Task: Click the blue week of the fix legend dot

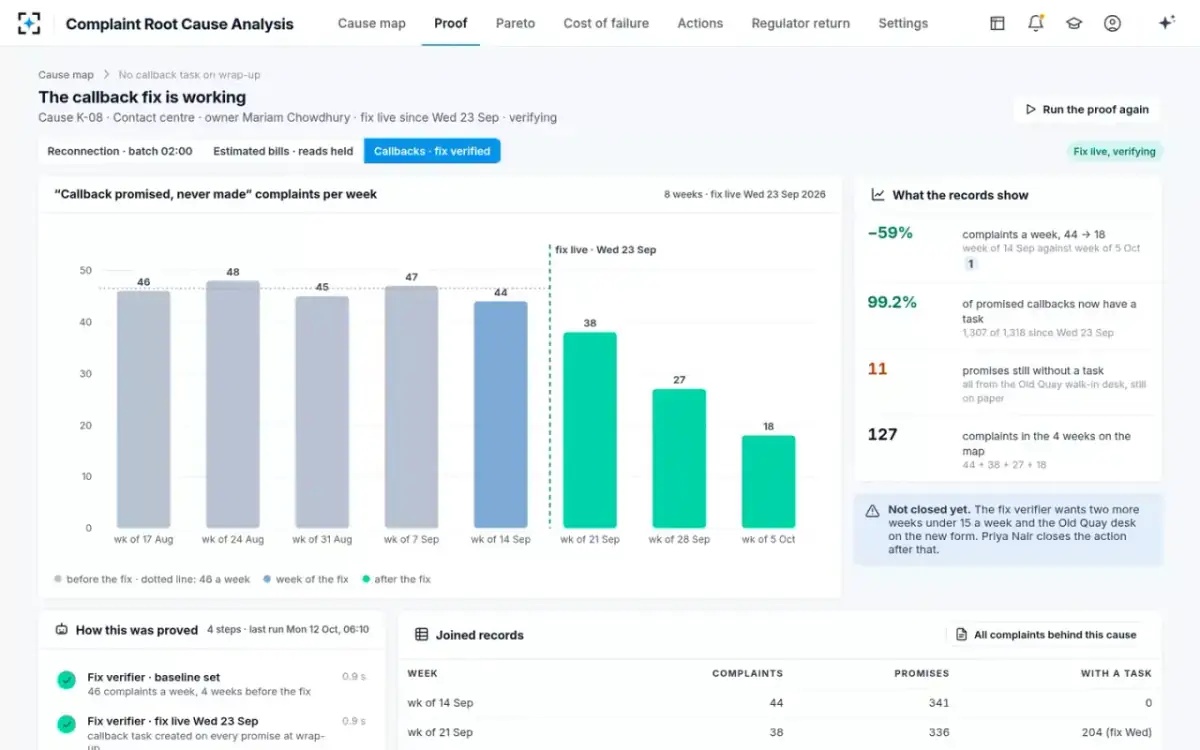Action: pyautogui.click(x=267, y=579)
